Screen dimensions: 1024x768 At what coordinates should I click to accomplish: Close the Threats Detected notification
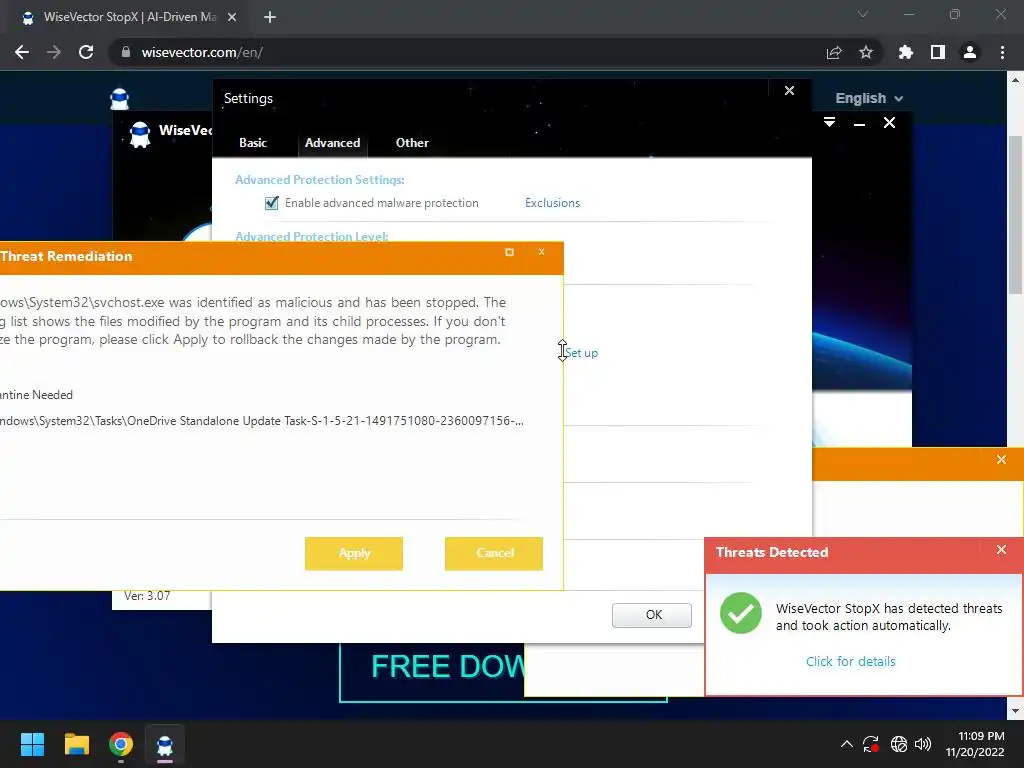(1001, 550)
